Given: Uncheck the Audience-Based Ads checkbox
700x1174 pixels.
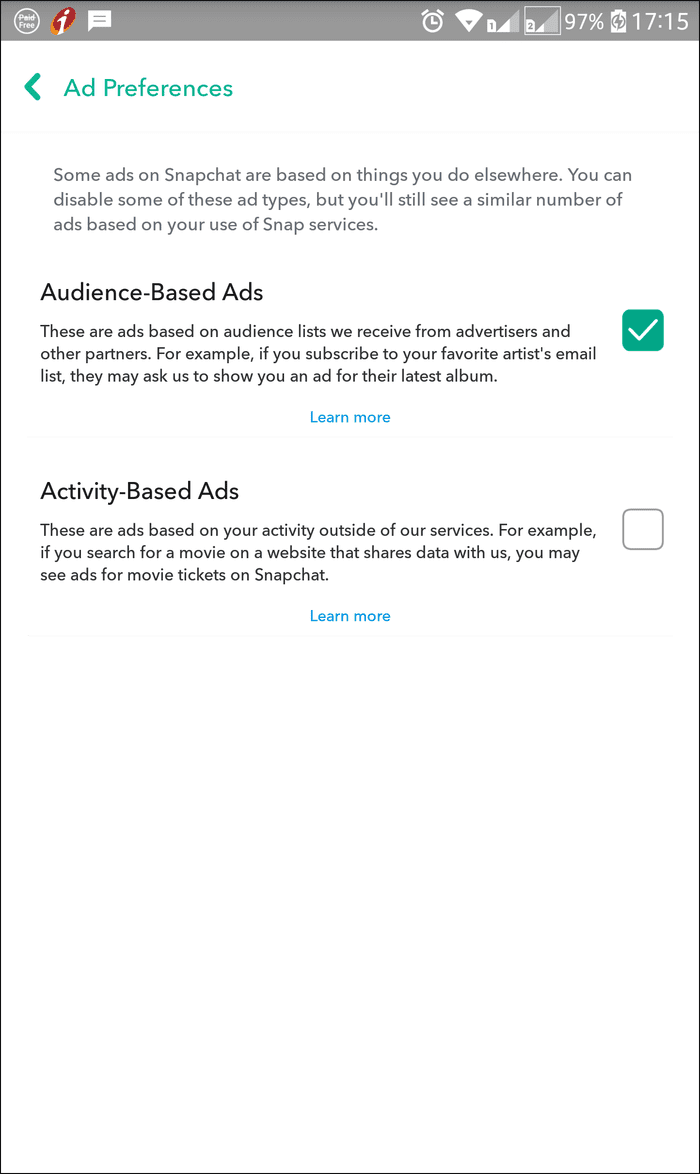Looking at the screenshot, I should tap(642, 330).
